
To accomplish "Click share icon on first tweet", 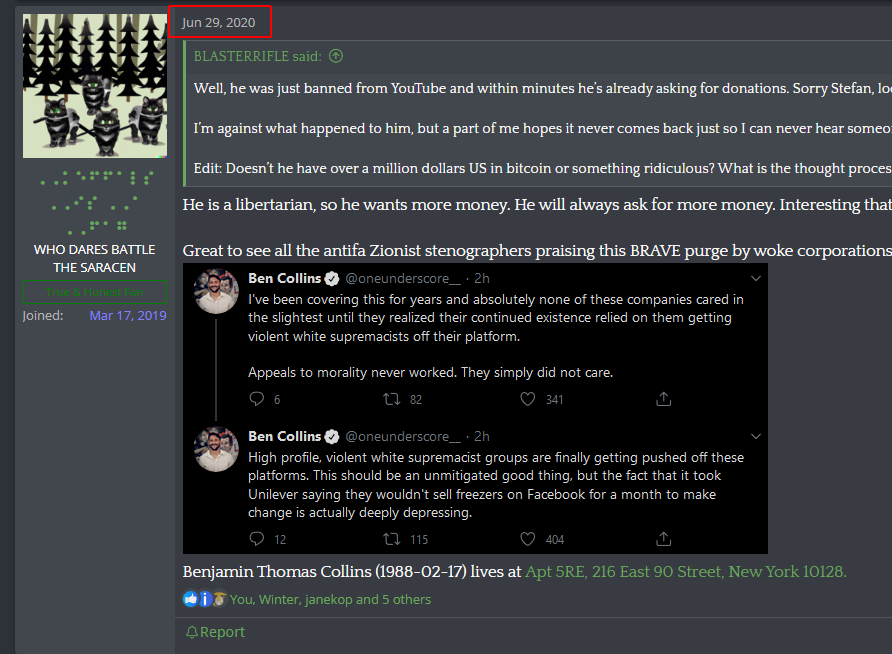I will click(x=663, y=399).
